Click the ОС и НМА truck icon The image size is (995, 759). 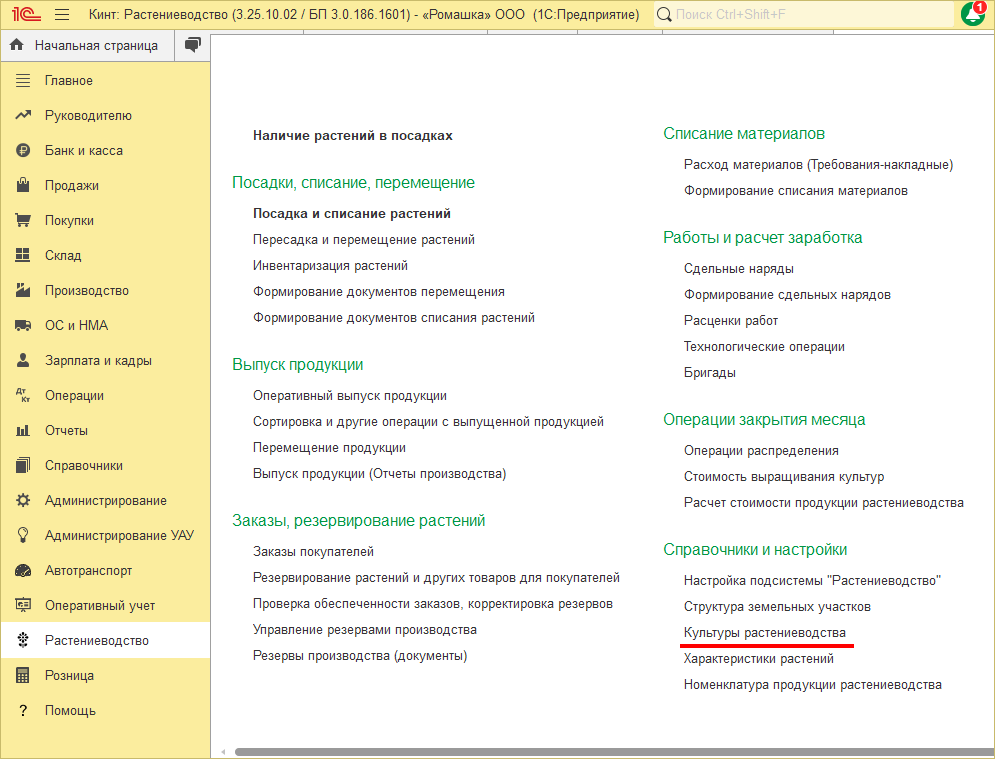[24, 326]
